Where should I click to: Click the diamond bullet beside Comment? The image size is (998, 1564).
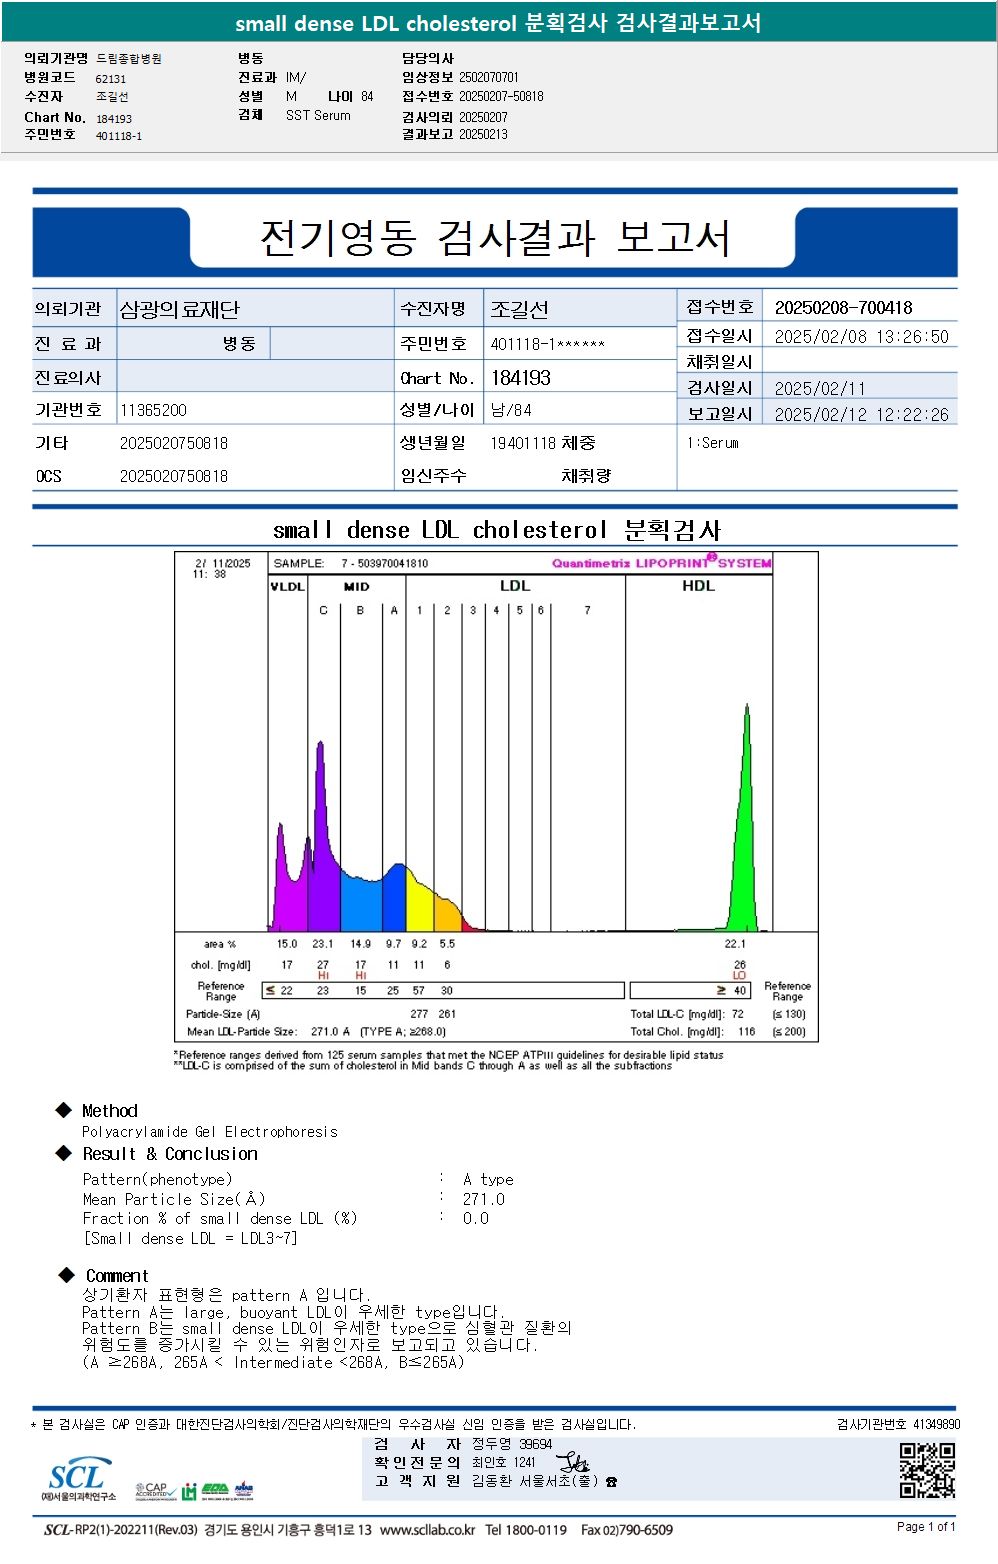(x=67, y=1275)
